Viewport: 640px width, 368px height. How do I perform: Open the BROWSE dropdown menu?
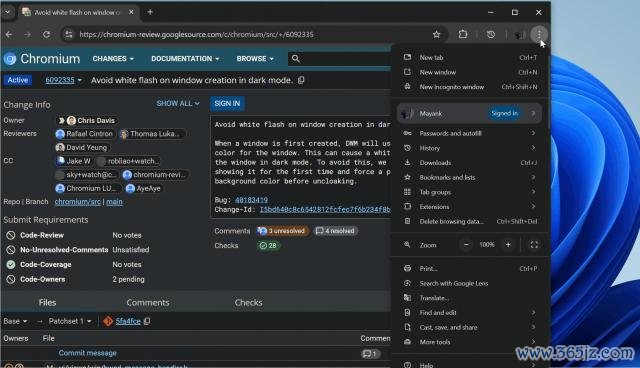(255, 59)
